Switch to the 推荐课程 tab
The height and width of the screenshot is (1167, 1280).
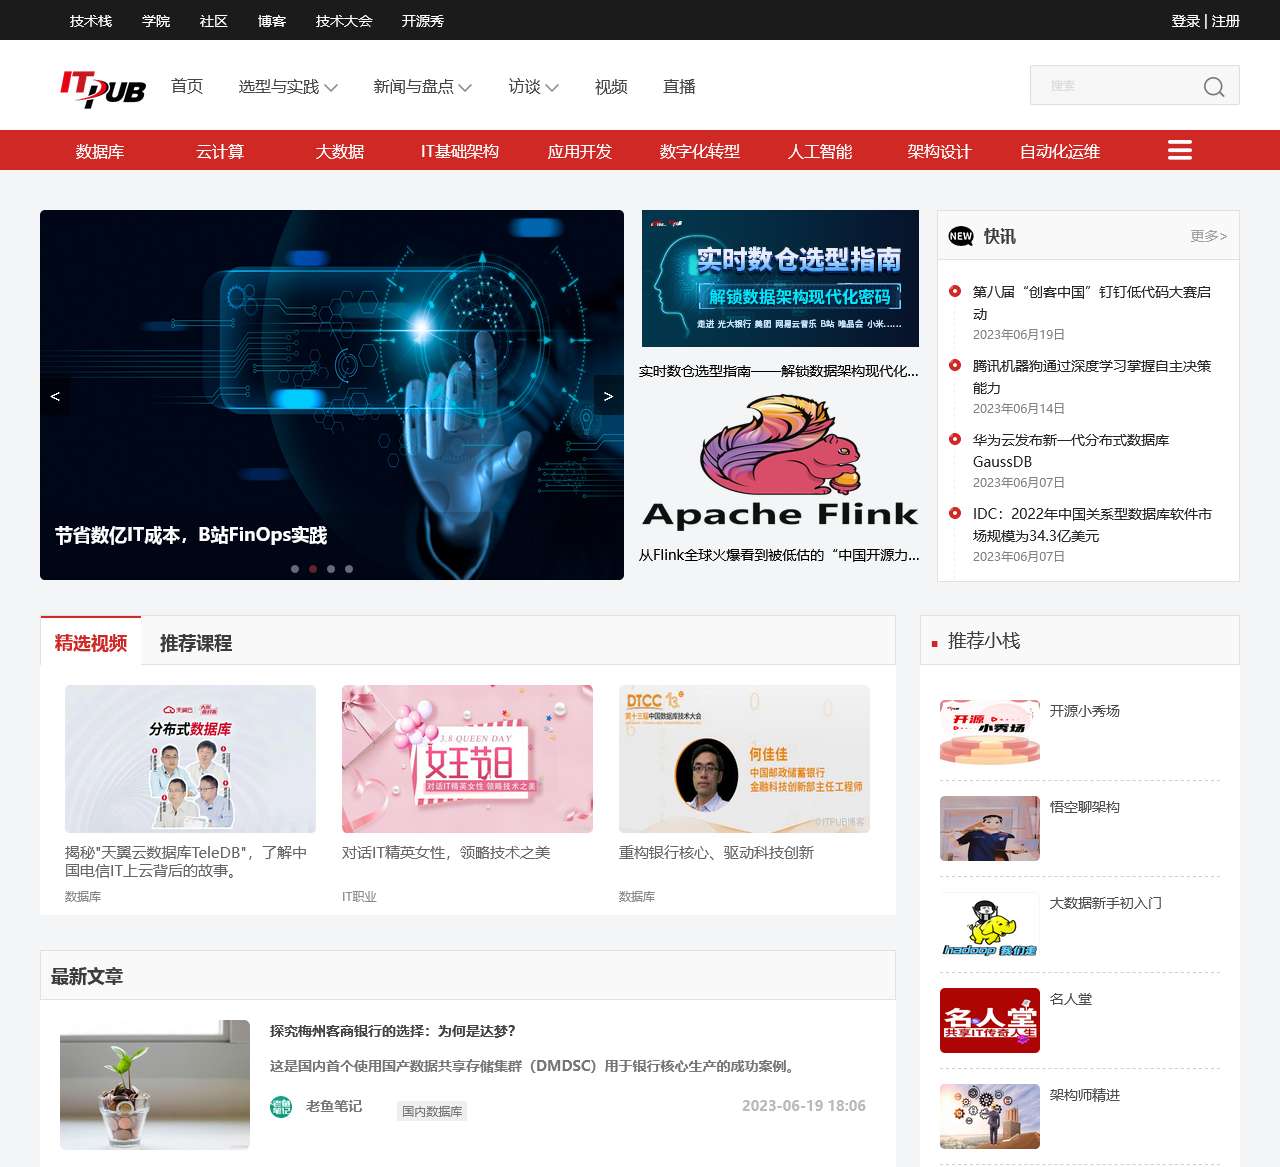(196, 642)
